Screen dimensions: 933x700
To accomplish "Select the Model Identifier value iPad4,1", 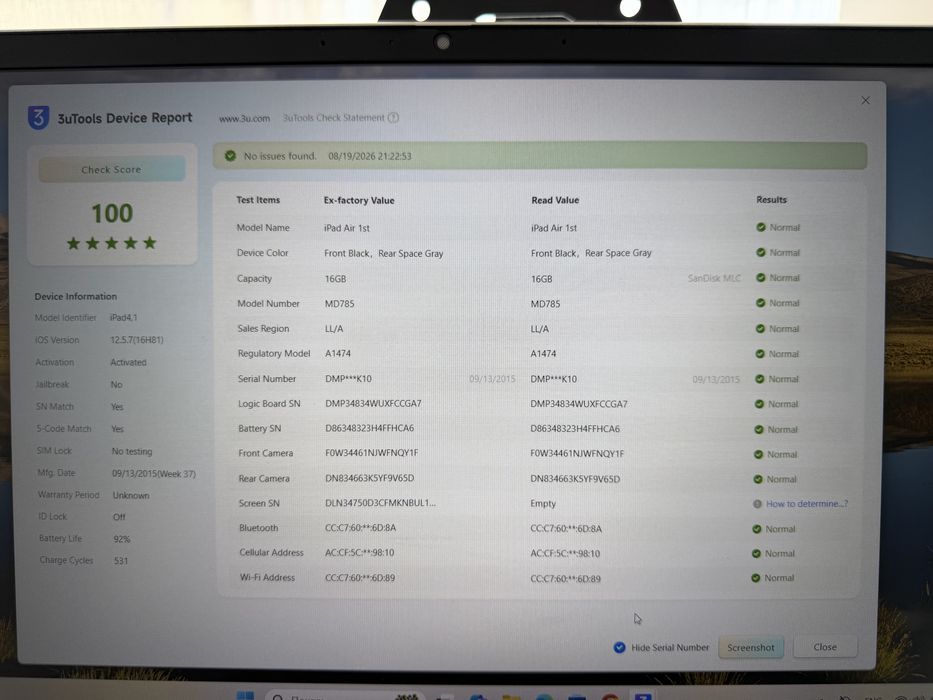I will (x=123, y=318).
